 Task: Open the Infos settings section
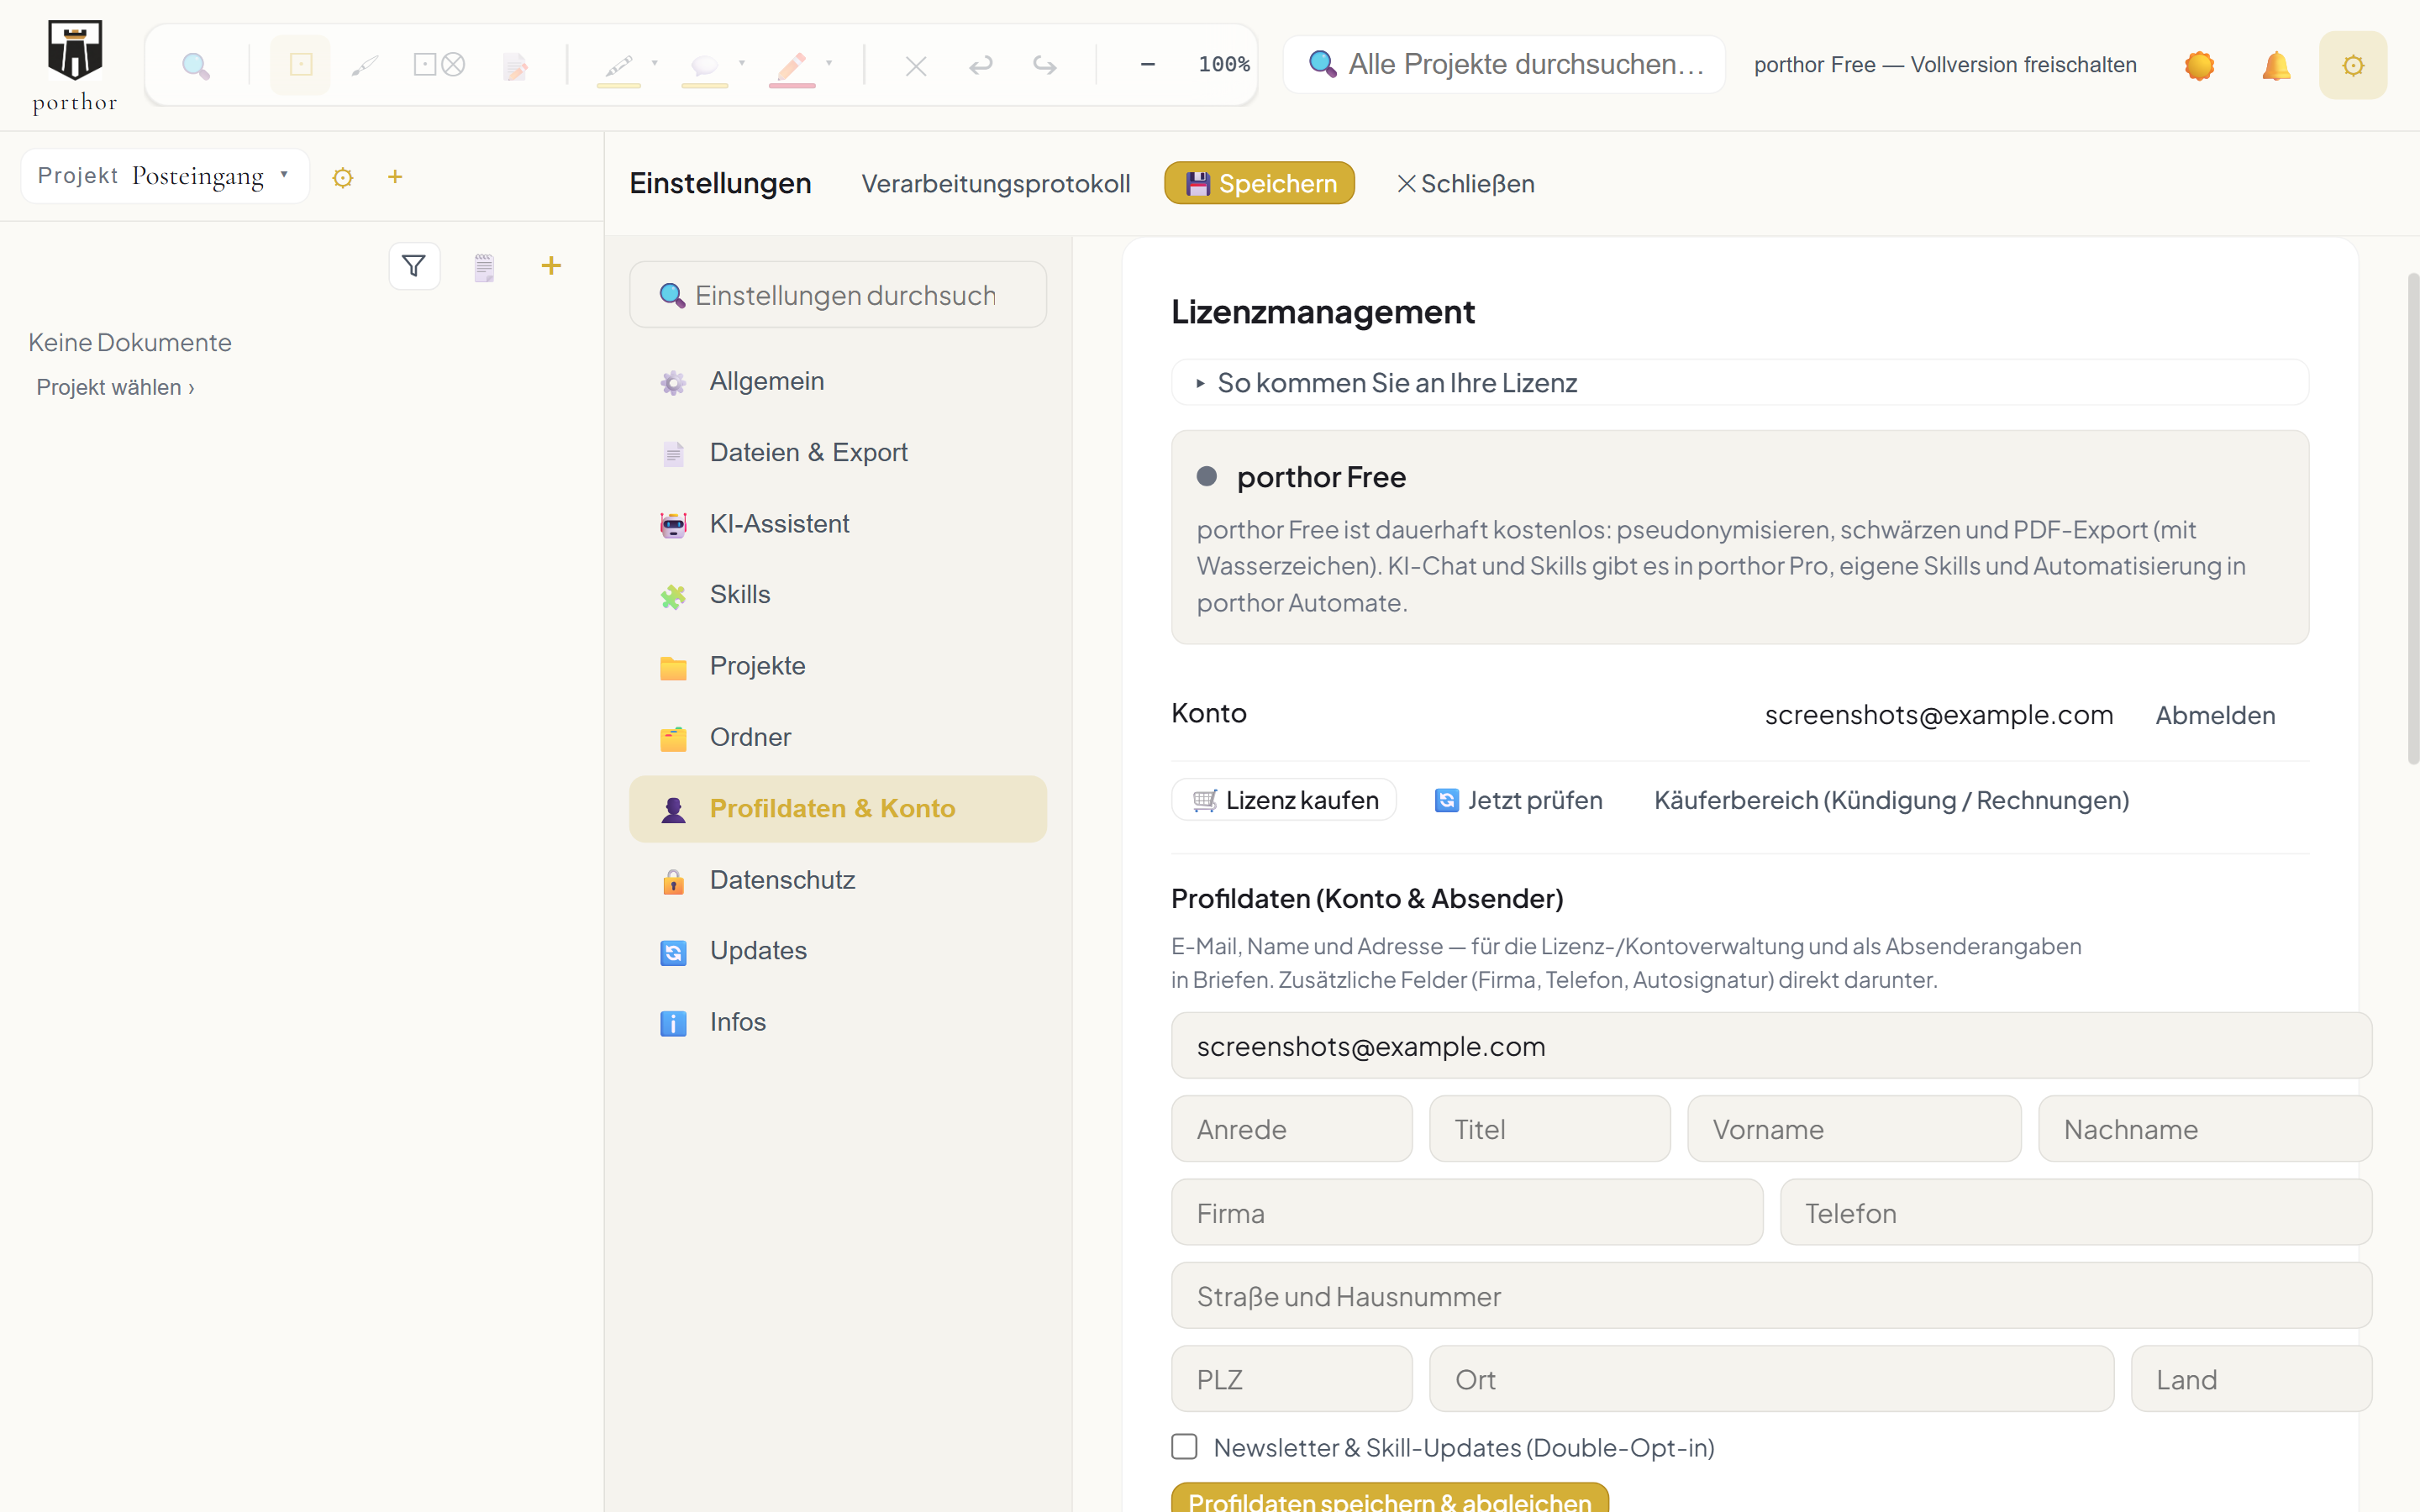tap(838, 1022)
